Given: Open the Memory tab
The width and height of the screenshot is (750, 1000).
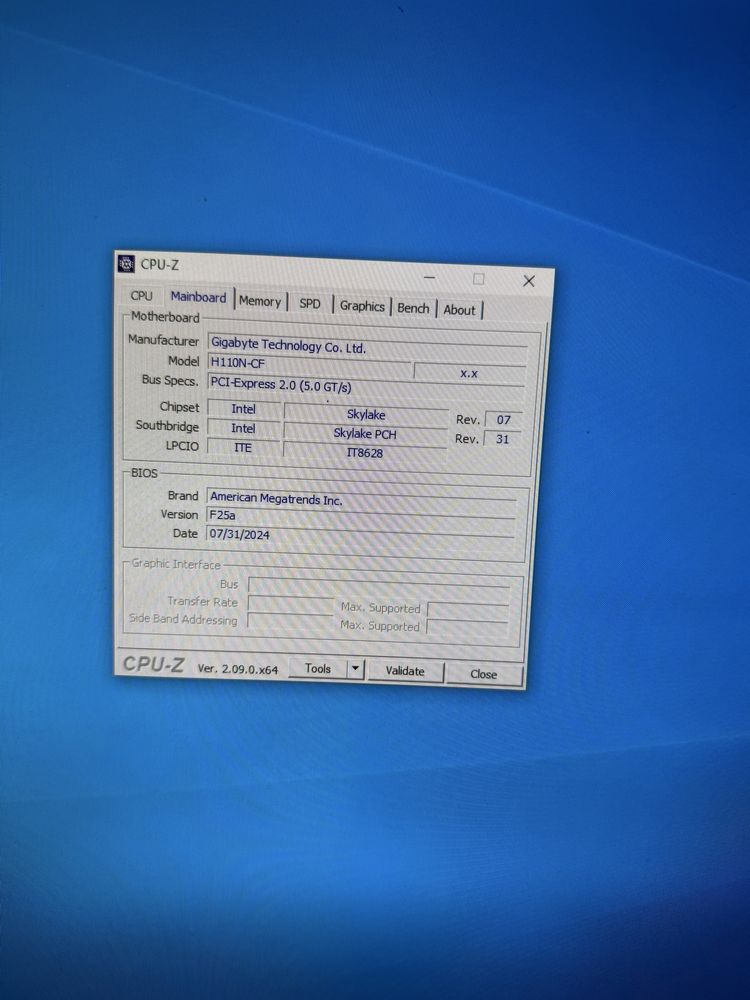Looking at the screenshot, I should (260, 302).
